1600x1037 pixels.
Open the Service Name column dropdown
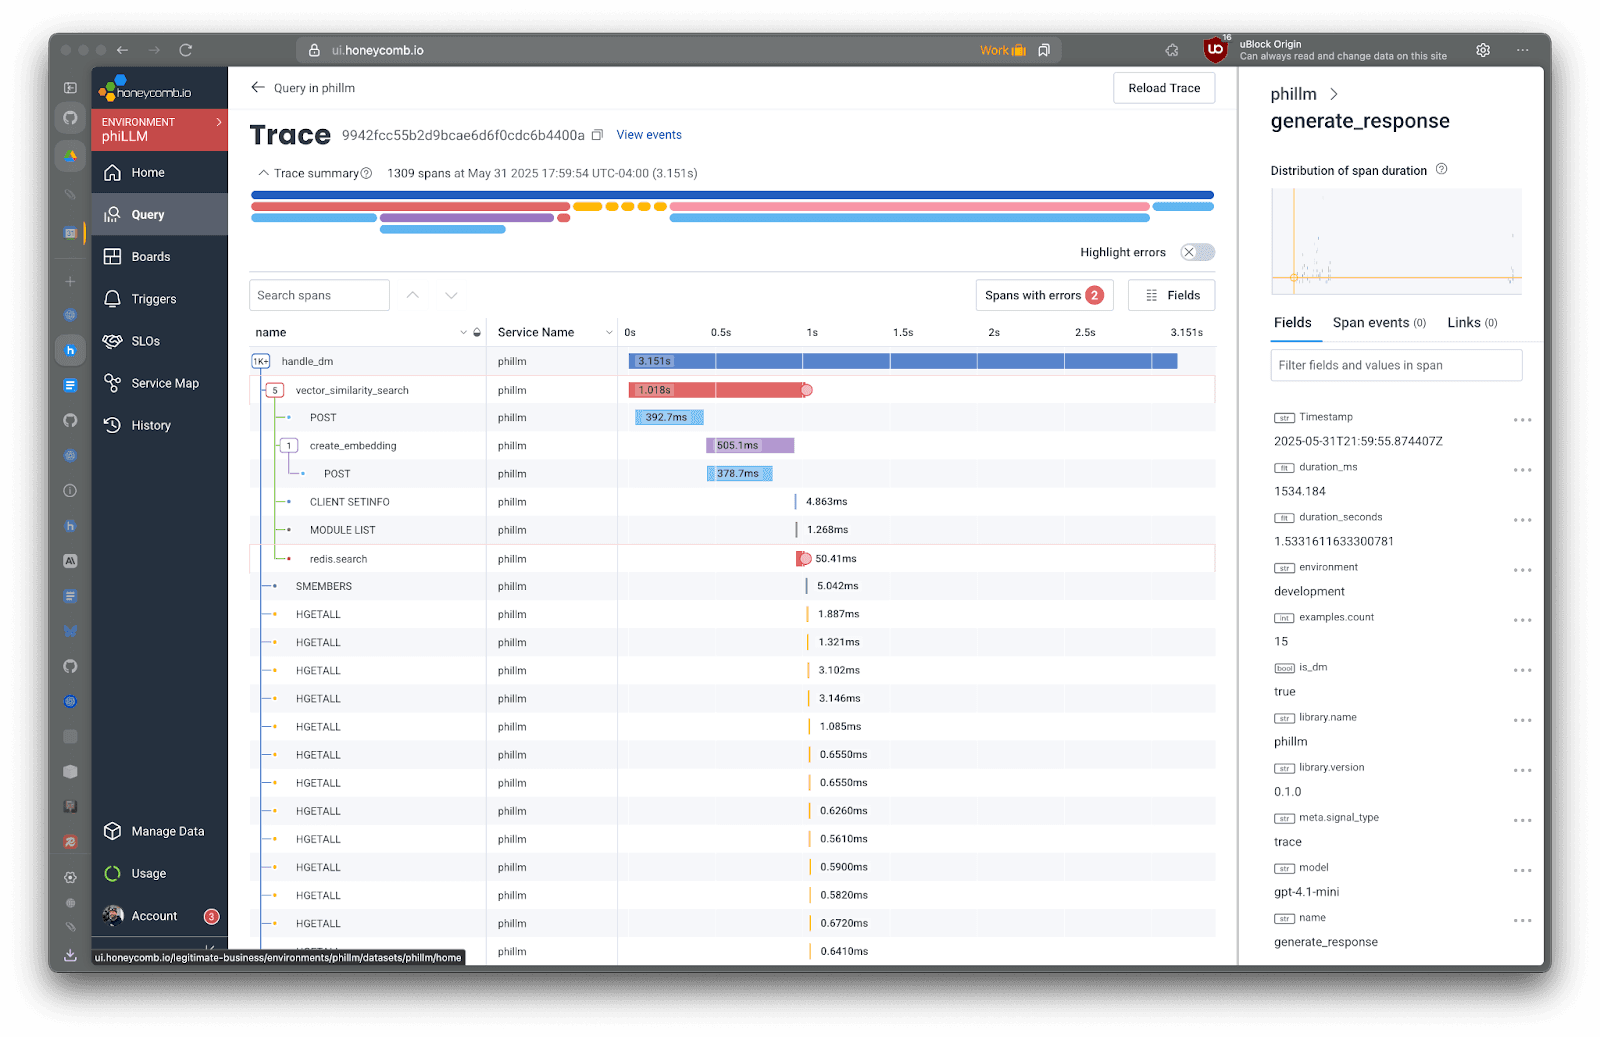coord(609,333)
